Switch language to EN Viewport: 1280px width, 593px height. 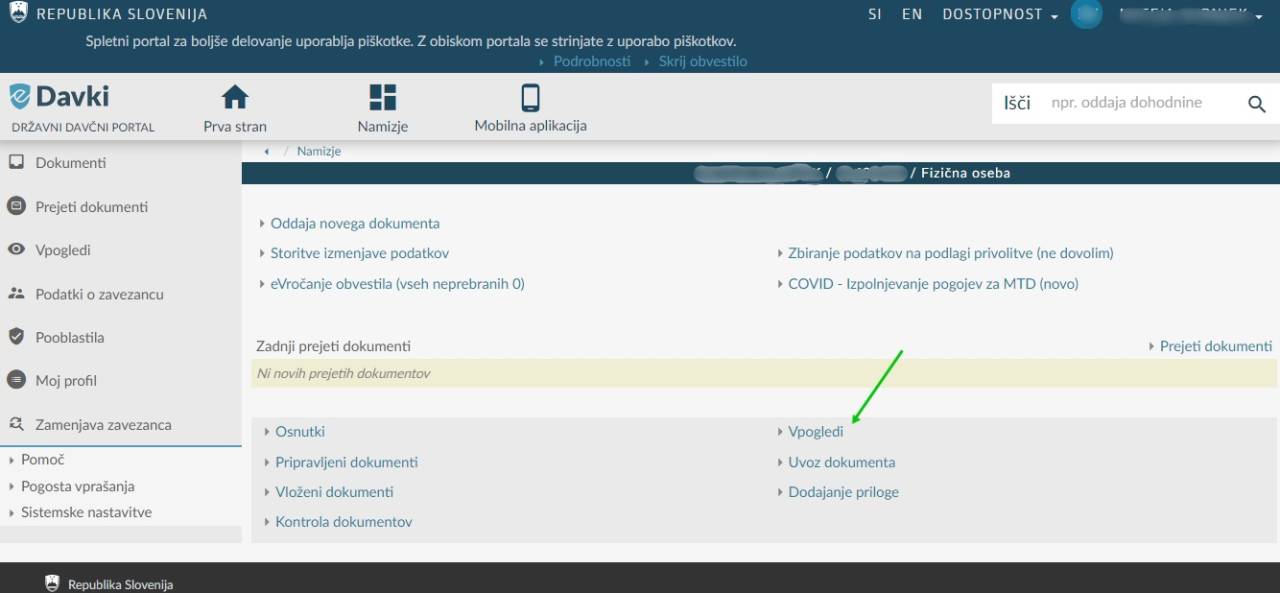pyautogui.click(x=911, y=15)
